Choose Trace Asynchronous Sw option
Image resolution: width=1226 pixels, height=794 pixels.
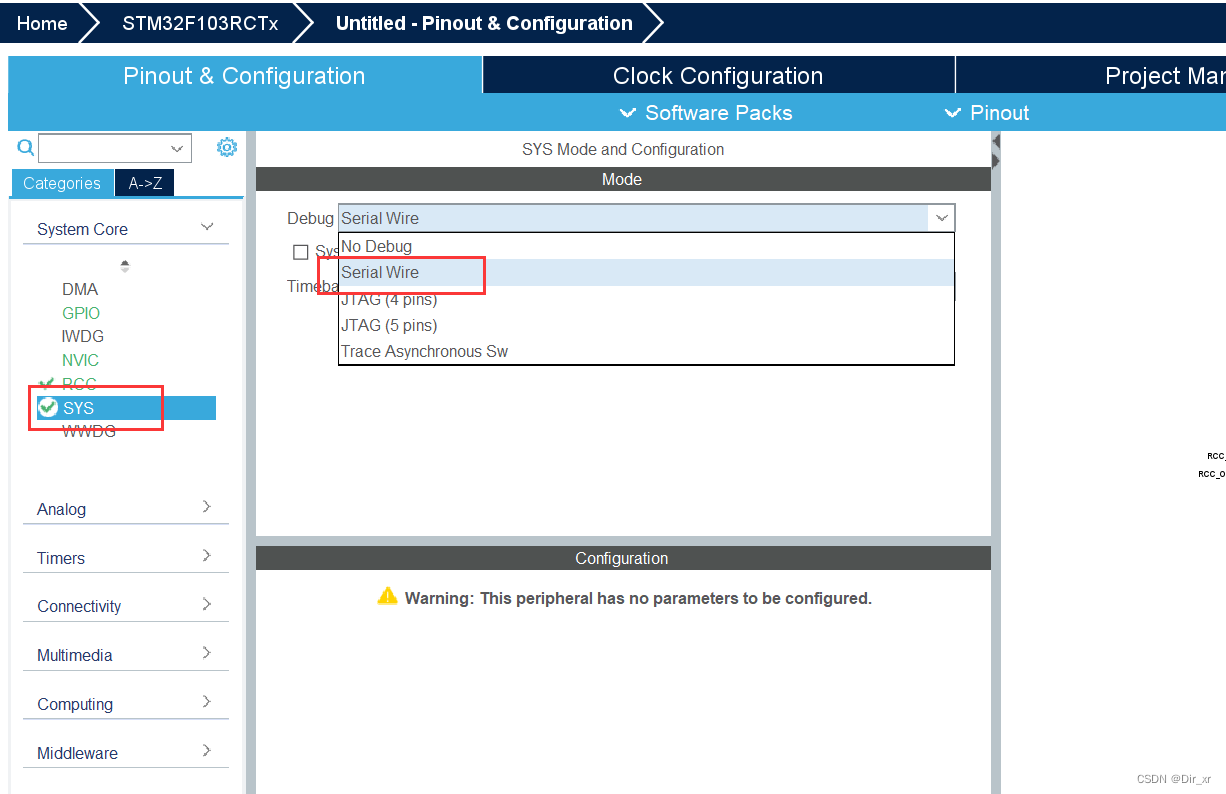(646, 351)
